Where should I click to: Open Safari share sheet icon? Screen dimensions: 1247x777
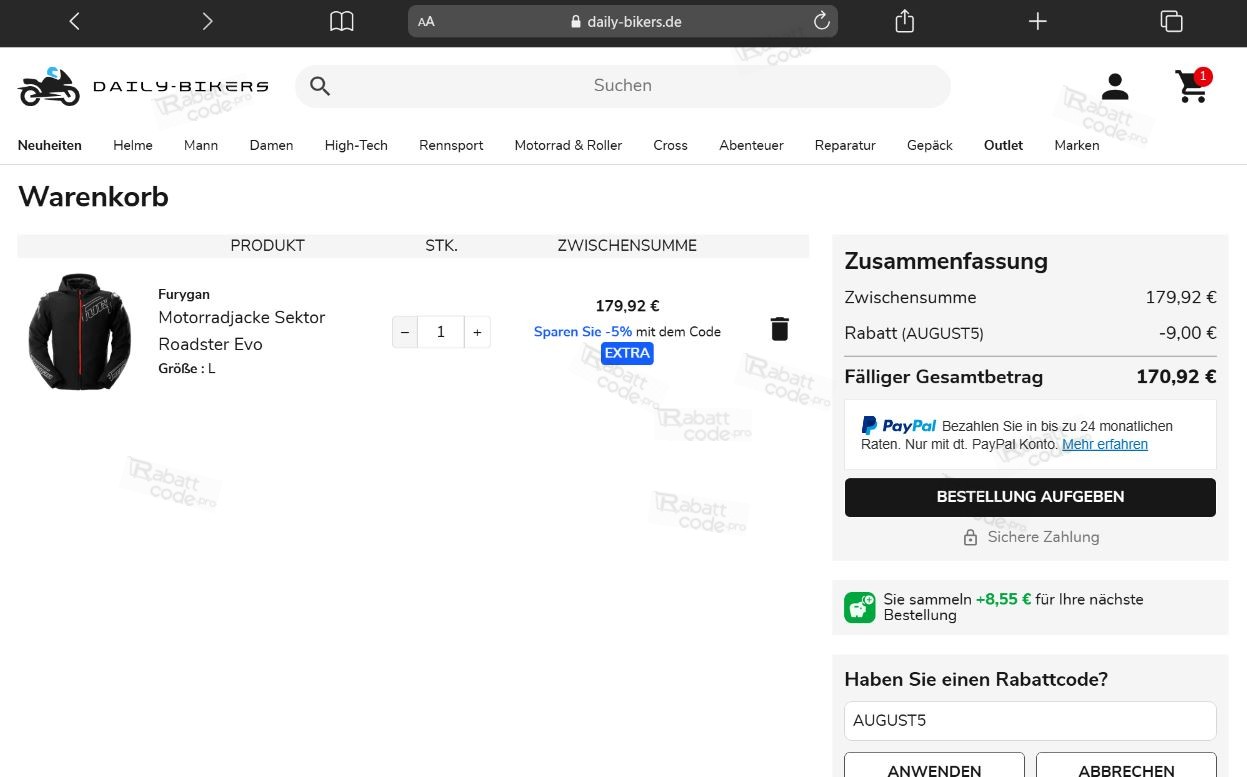point(905,21)
